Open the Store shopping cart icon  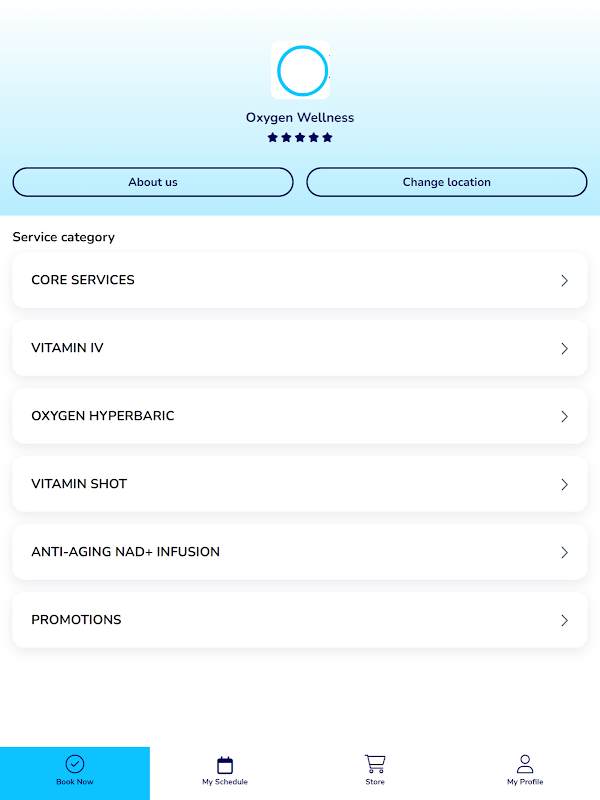click(x=375, y=764)
